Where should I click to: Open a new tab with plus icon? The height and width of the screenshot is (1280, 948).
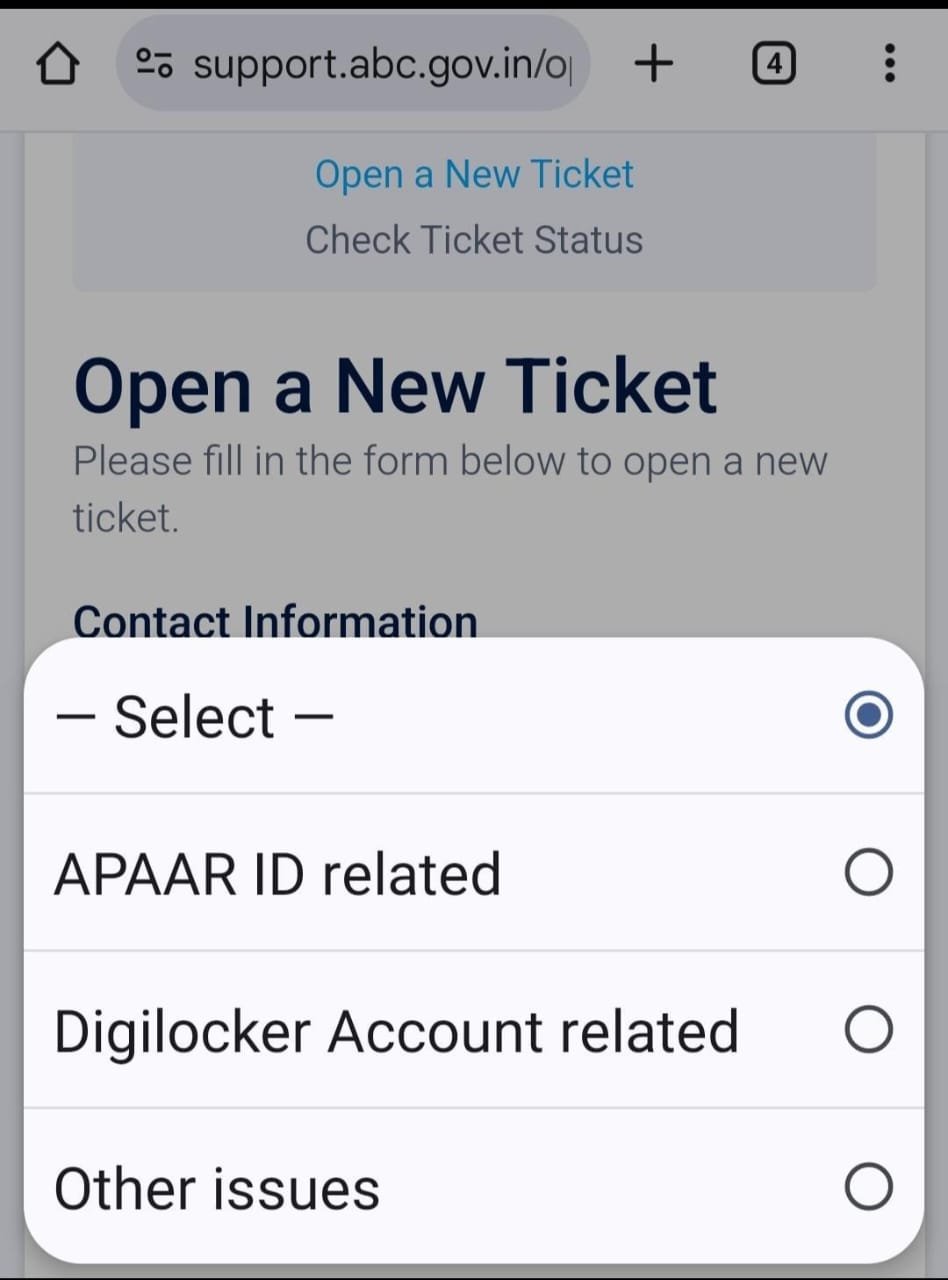coord(654,65)
